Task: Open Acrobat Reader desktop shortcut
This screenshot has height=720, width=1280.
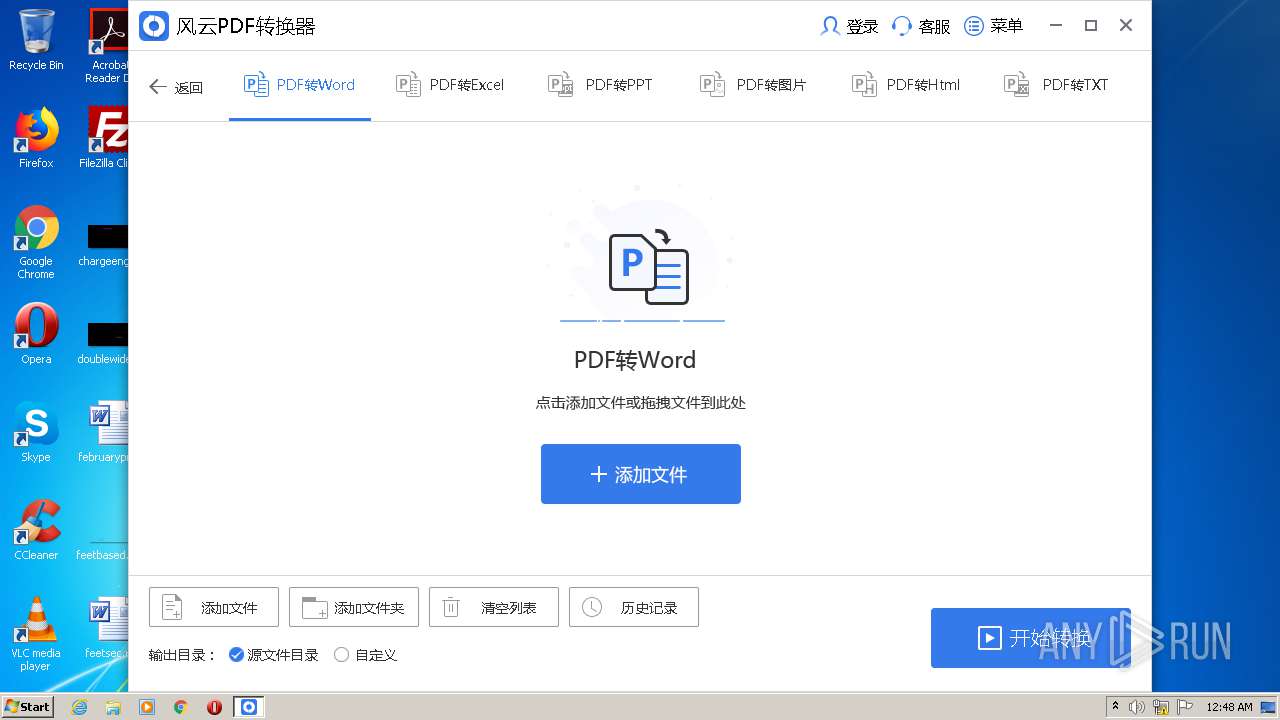Action: point(107,46)
